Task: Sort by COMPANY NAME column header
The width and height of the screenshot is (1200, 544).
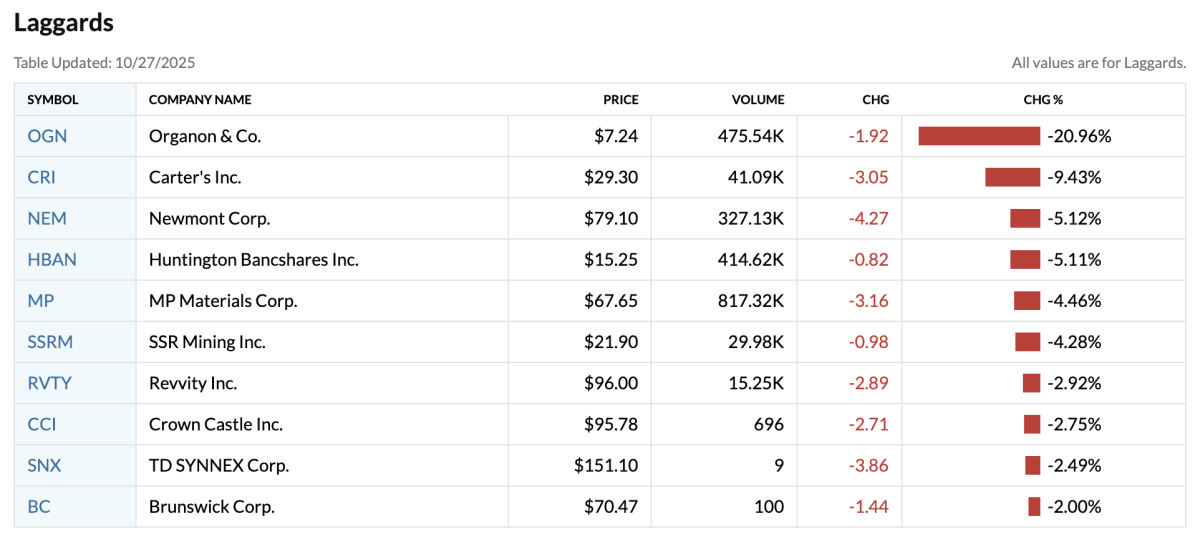Action: coord(200,100)
